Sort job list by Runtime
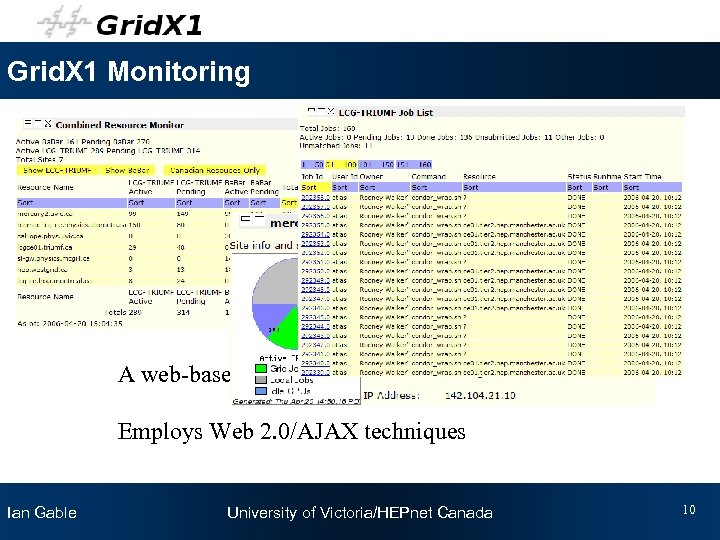 point(607,187)
